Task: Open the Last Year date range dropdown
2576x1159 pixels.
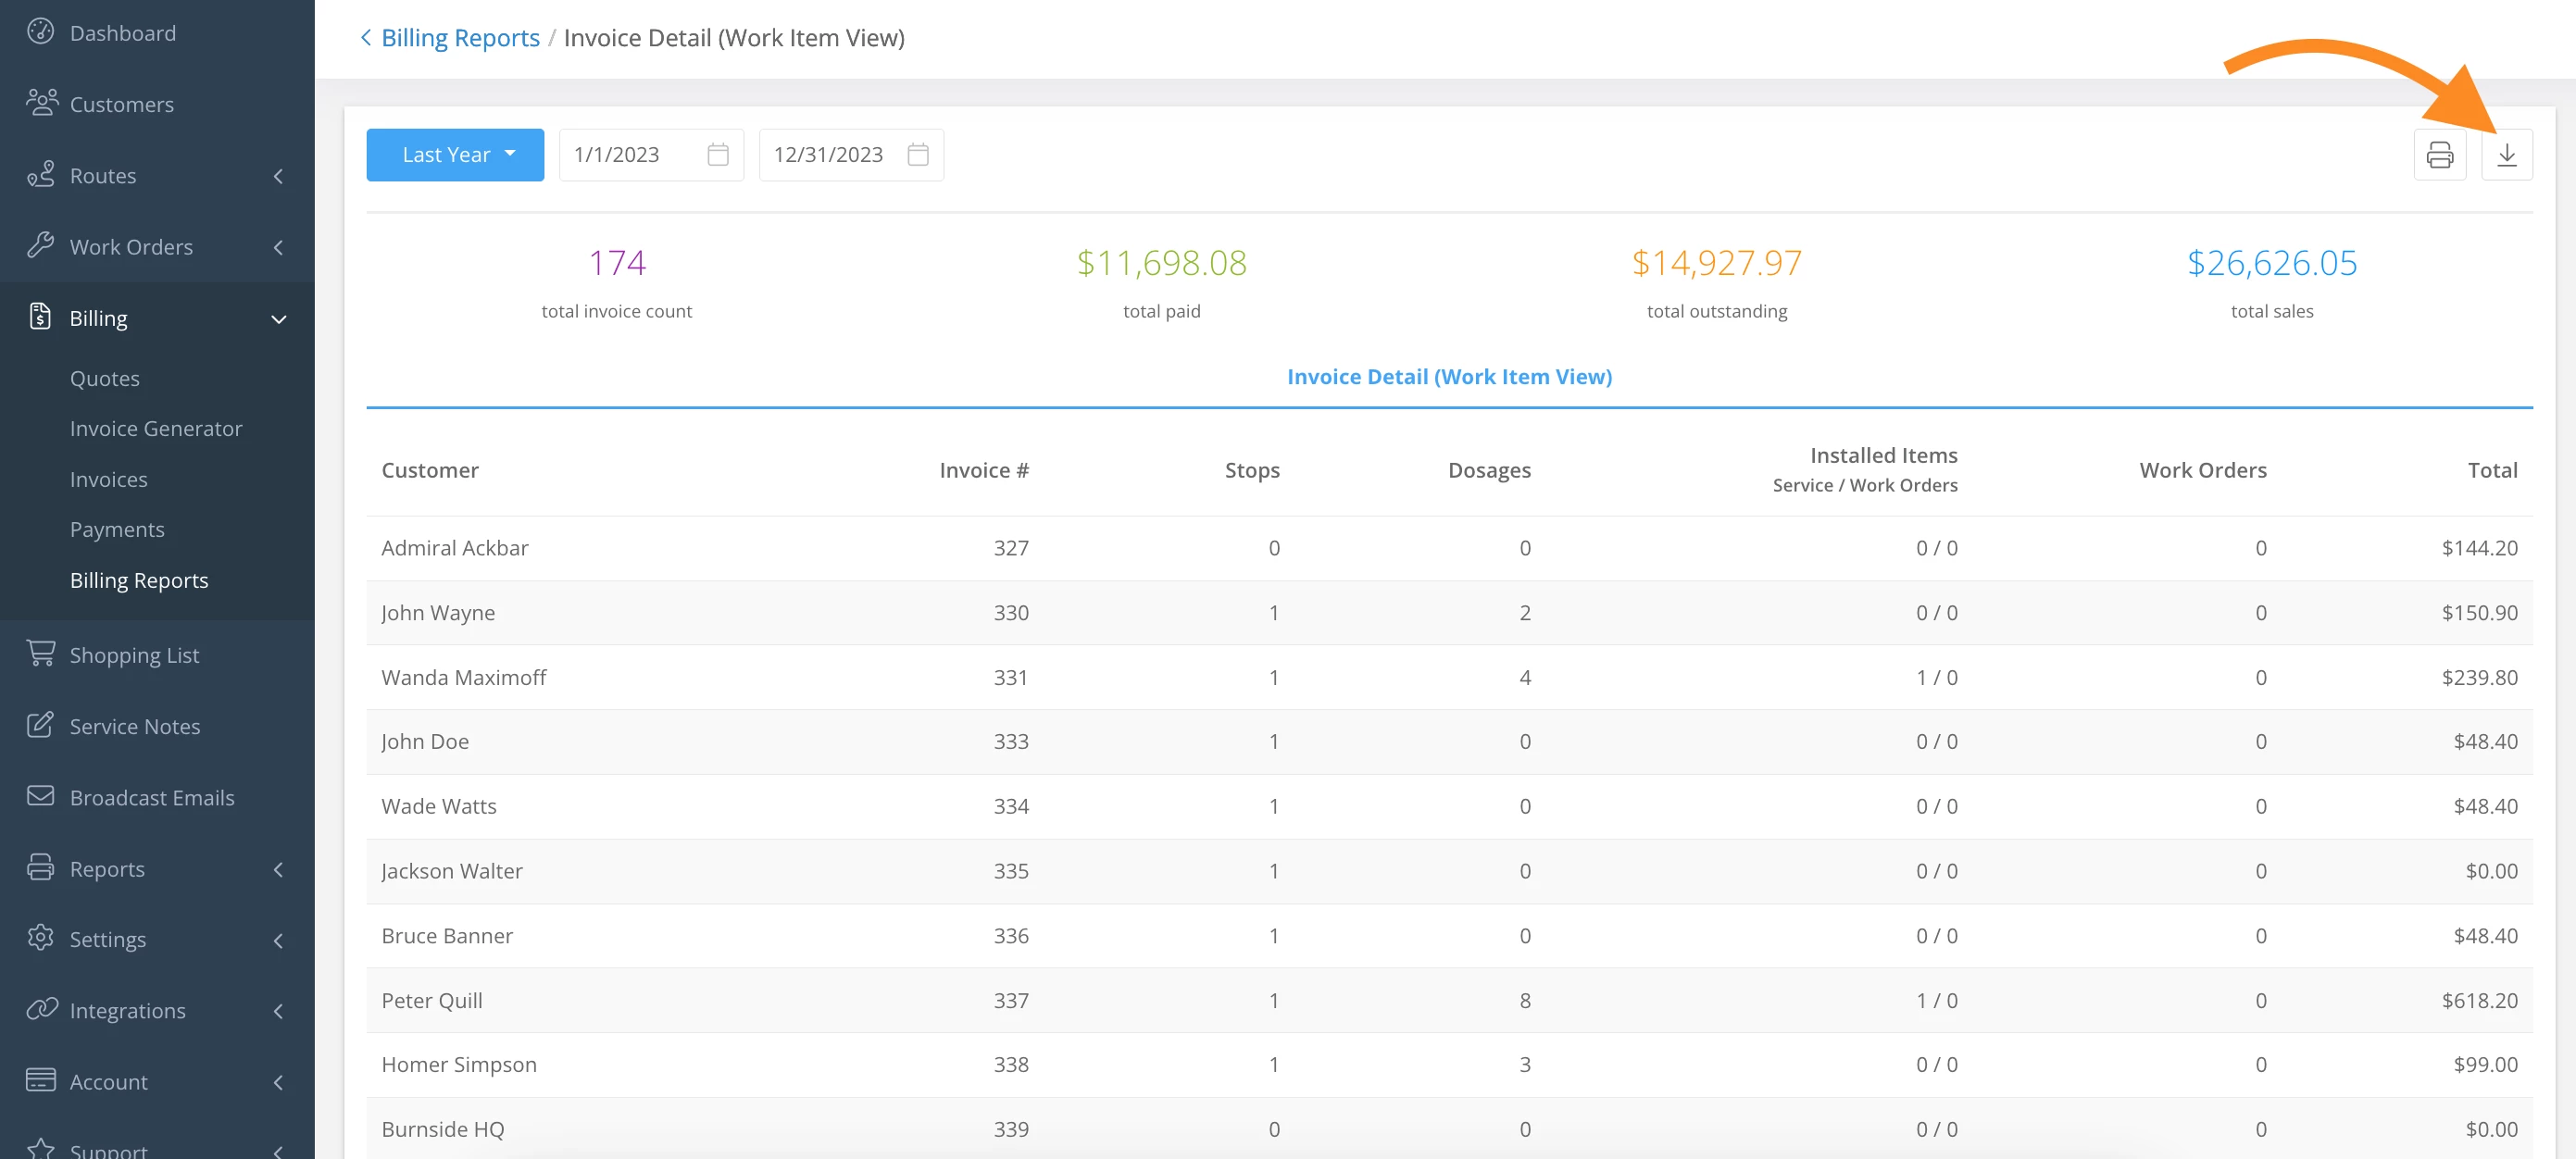Action: [x=455, y=155]
